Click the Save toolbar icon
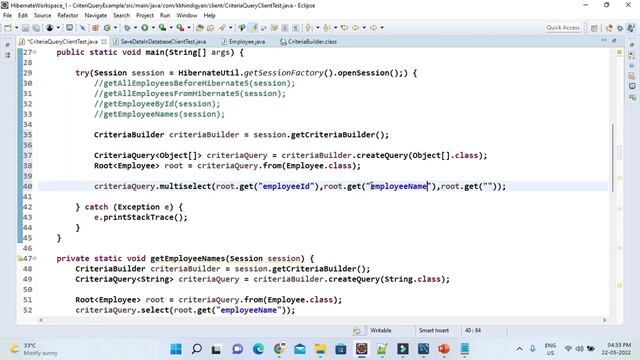This screenshot has width=640, height=360. click(x=25, y=28)
